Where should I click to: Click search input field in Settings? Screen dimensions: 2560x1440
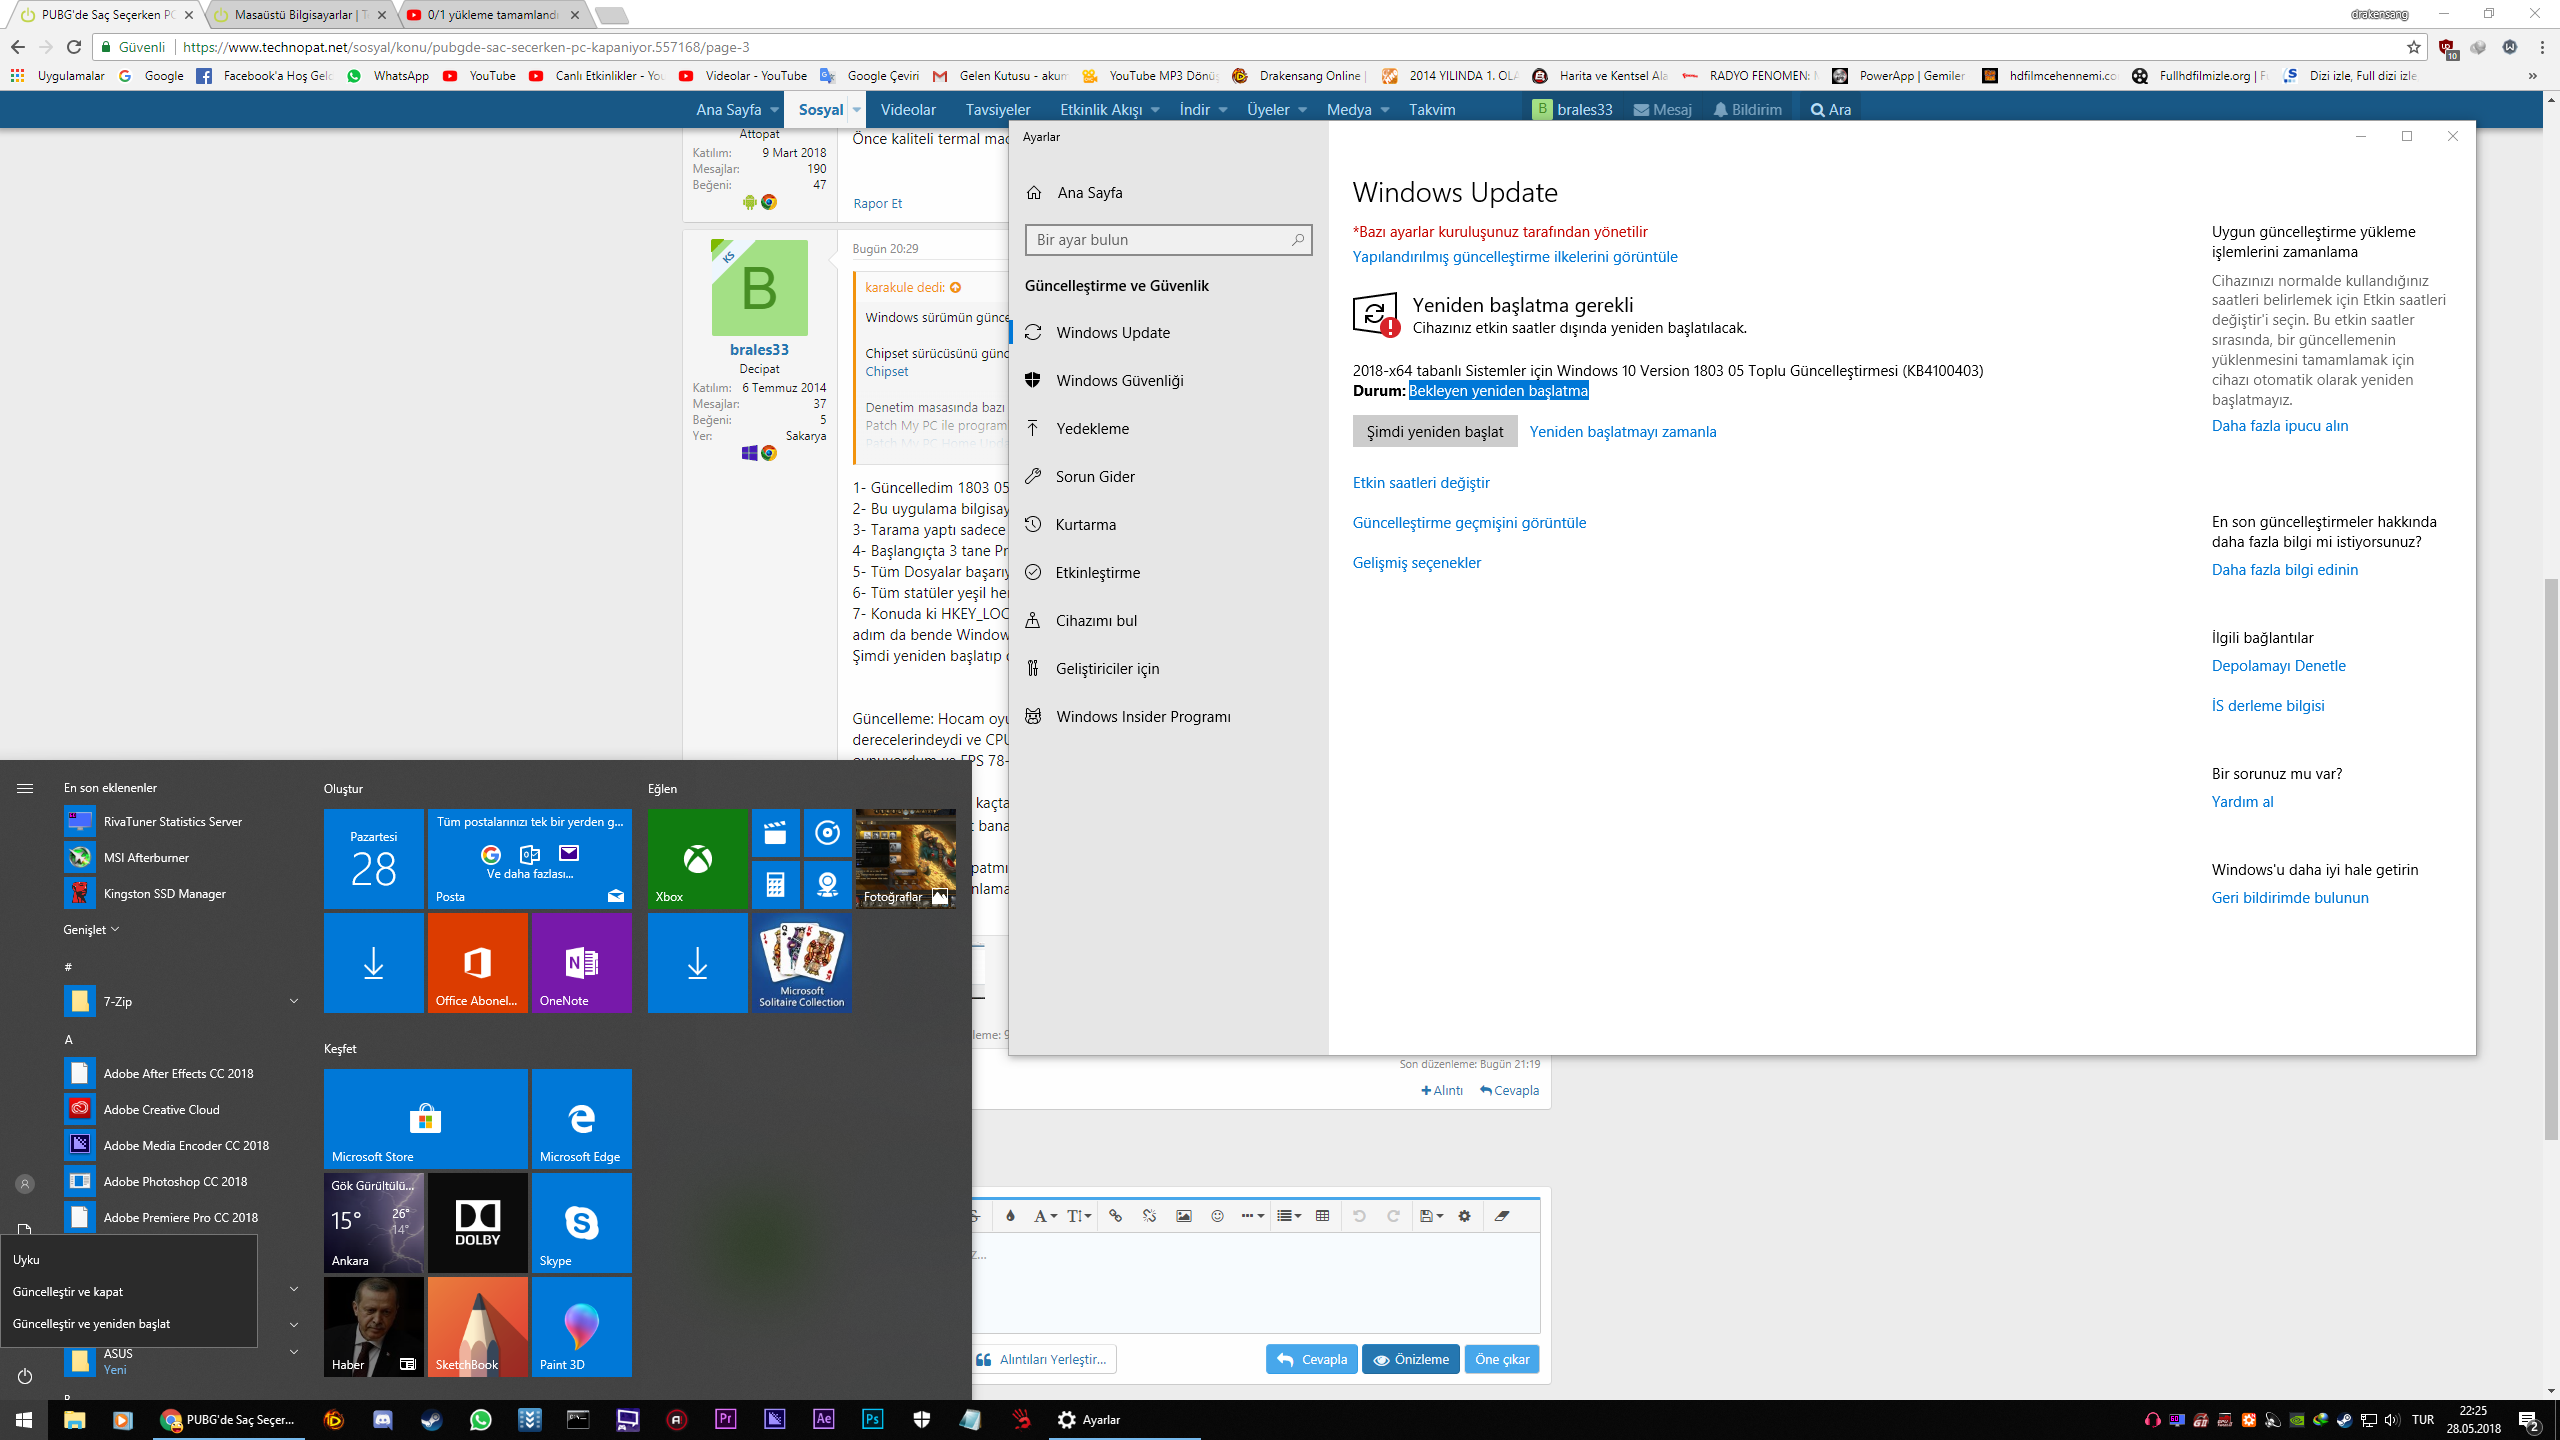click(1166, 239)
